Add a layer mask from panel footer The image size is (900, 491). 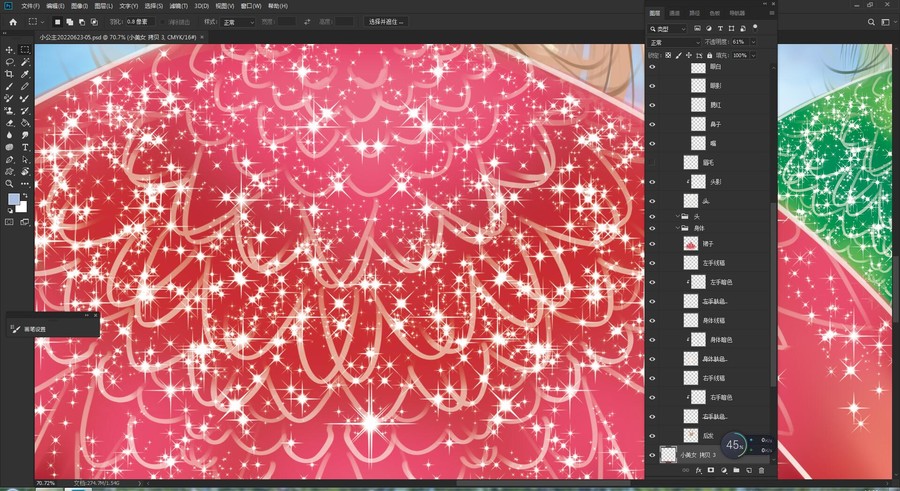click(x=711, y=470)
